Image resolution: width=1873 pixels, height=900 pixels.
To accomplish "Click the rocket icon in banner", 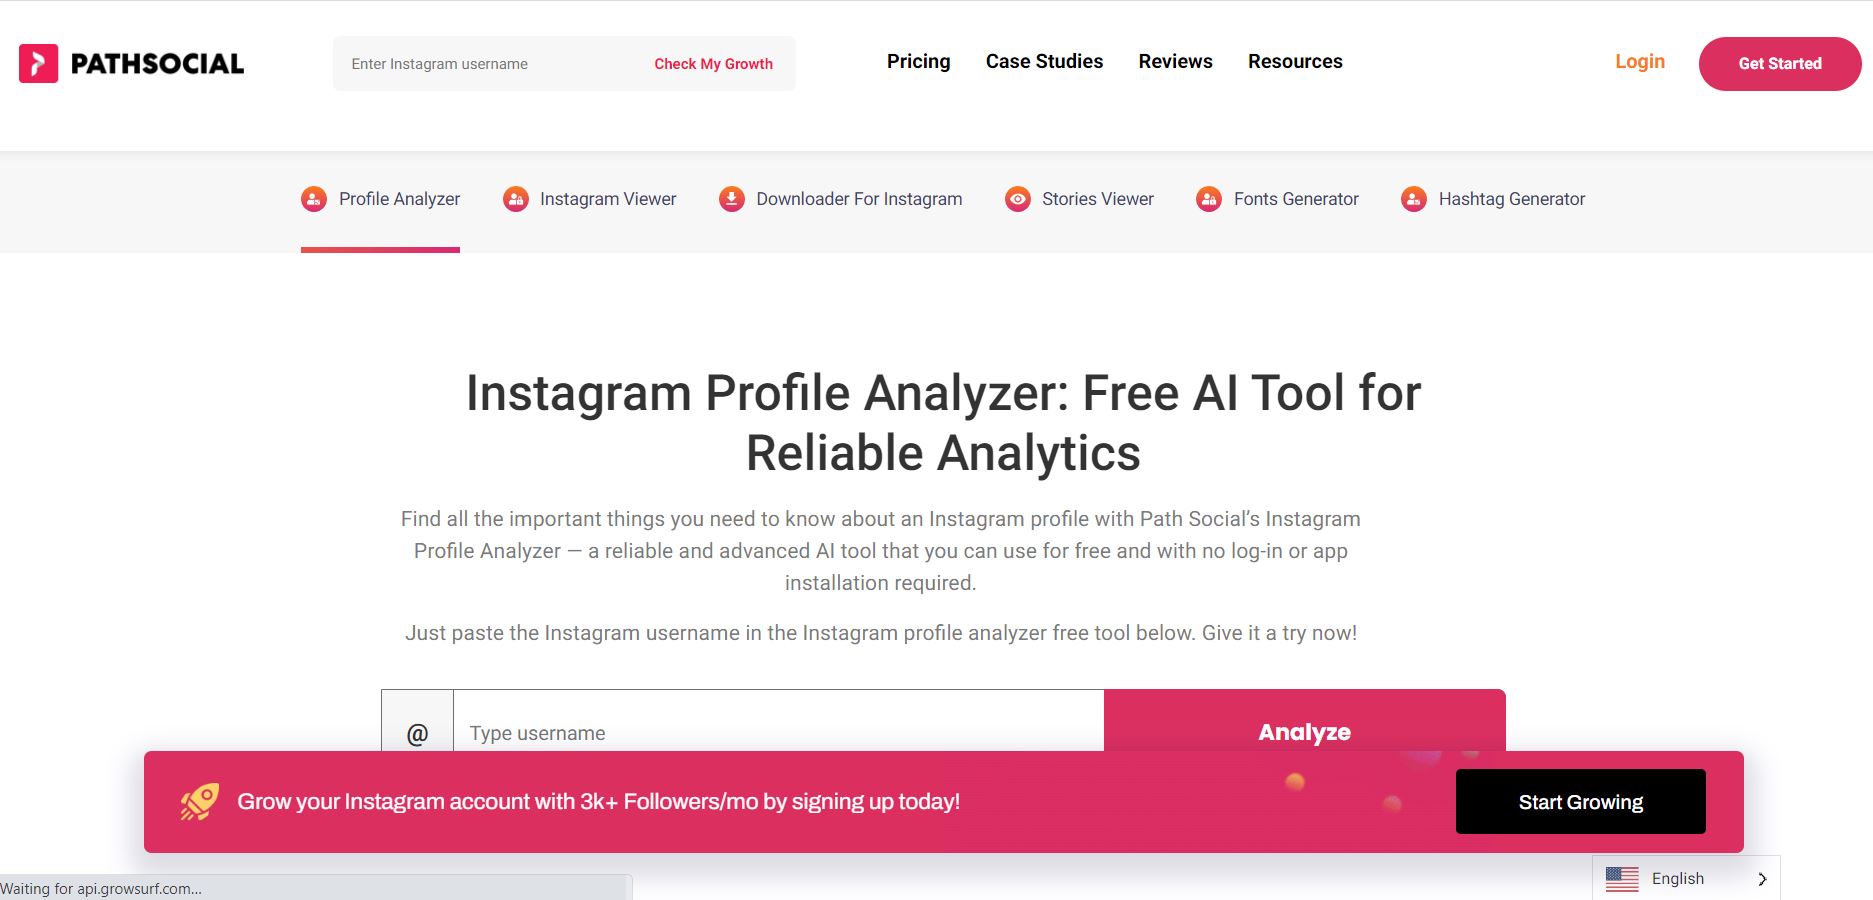I will coord(200,801).
